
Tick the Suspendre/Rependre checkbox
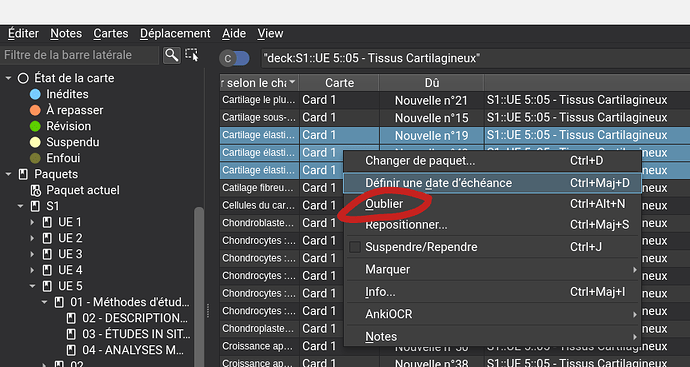tap(355, 247)
